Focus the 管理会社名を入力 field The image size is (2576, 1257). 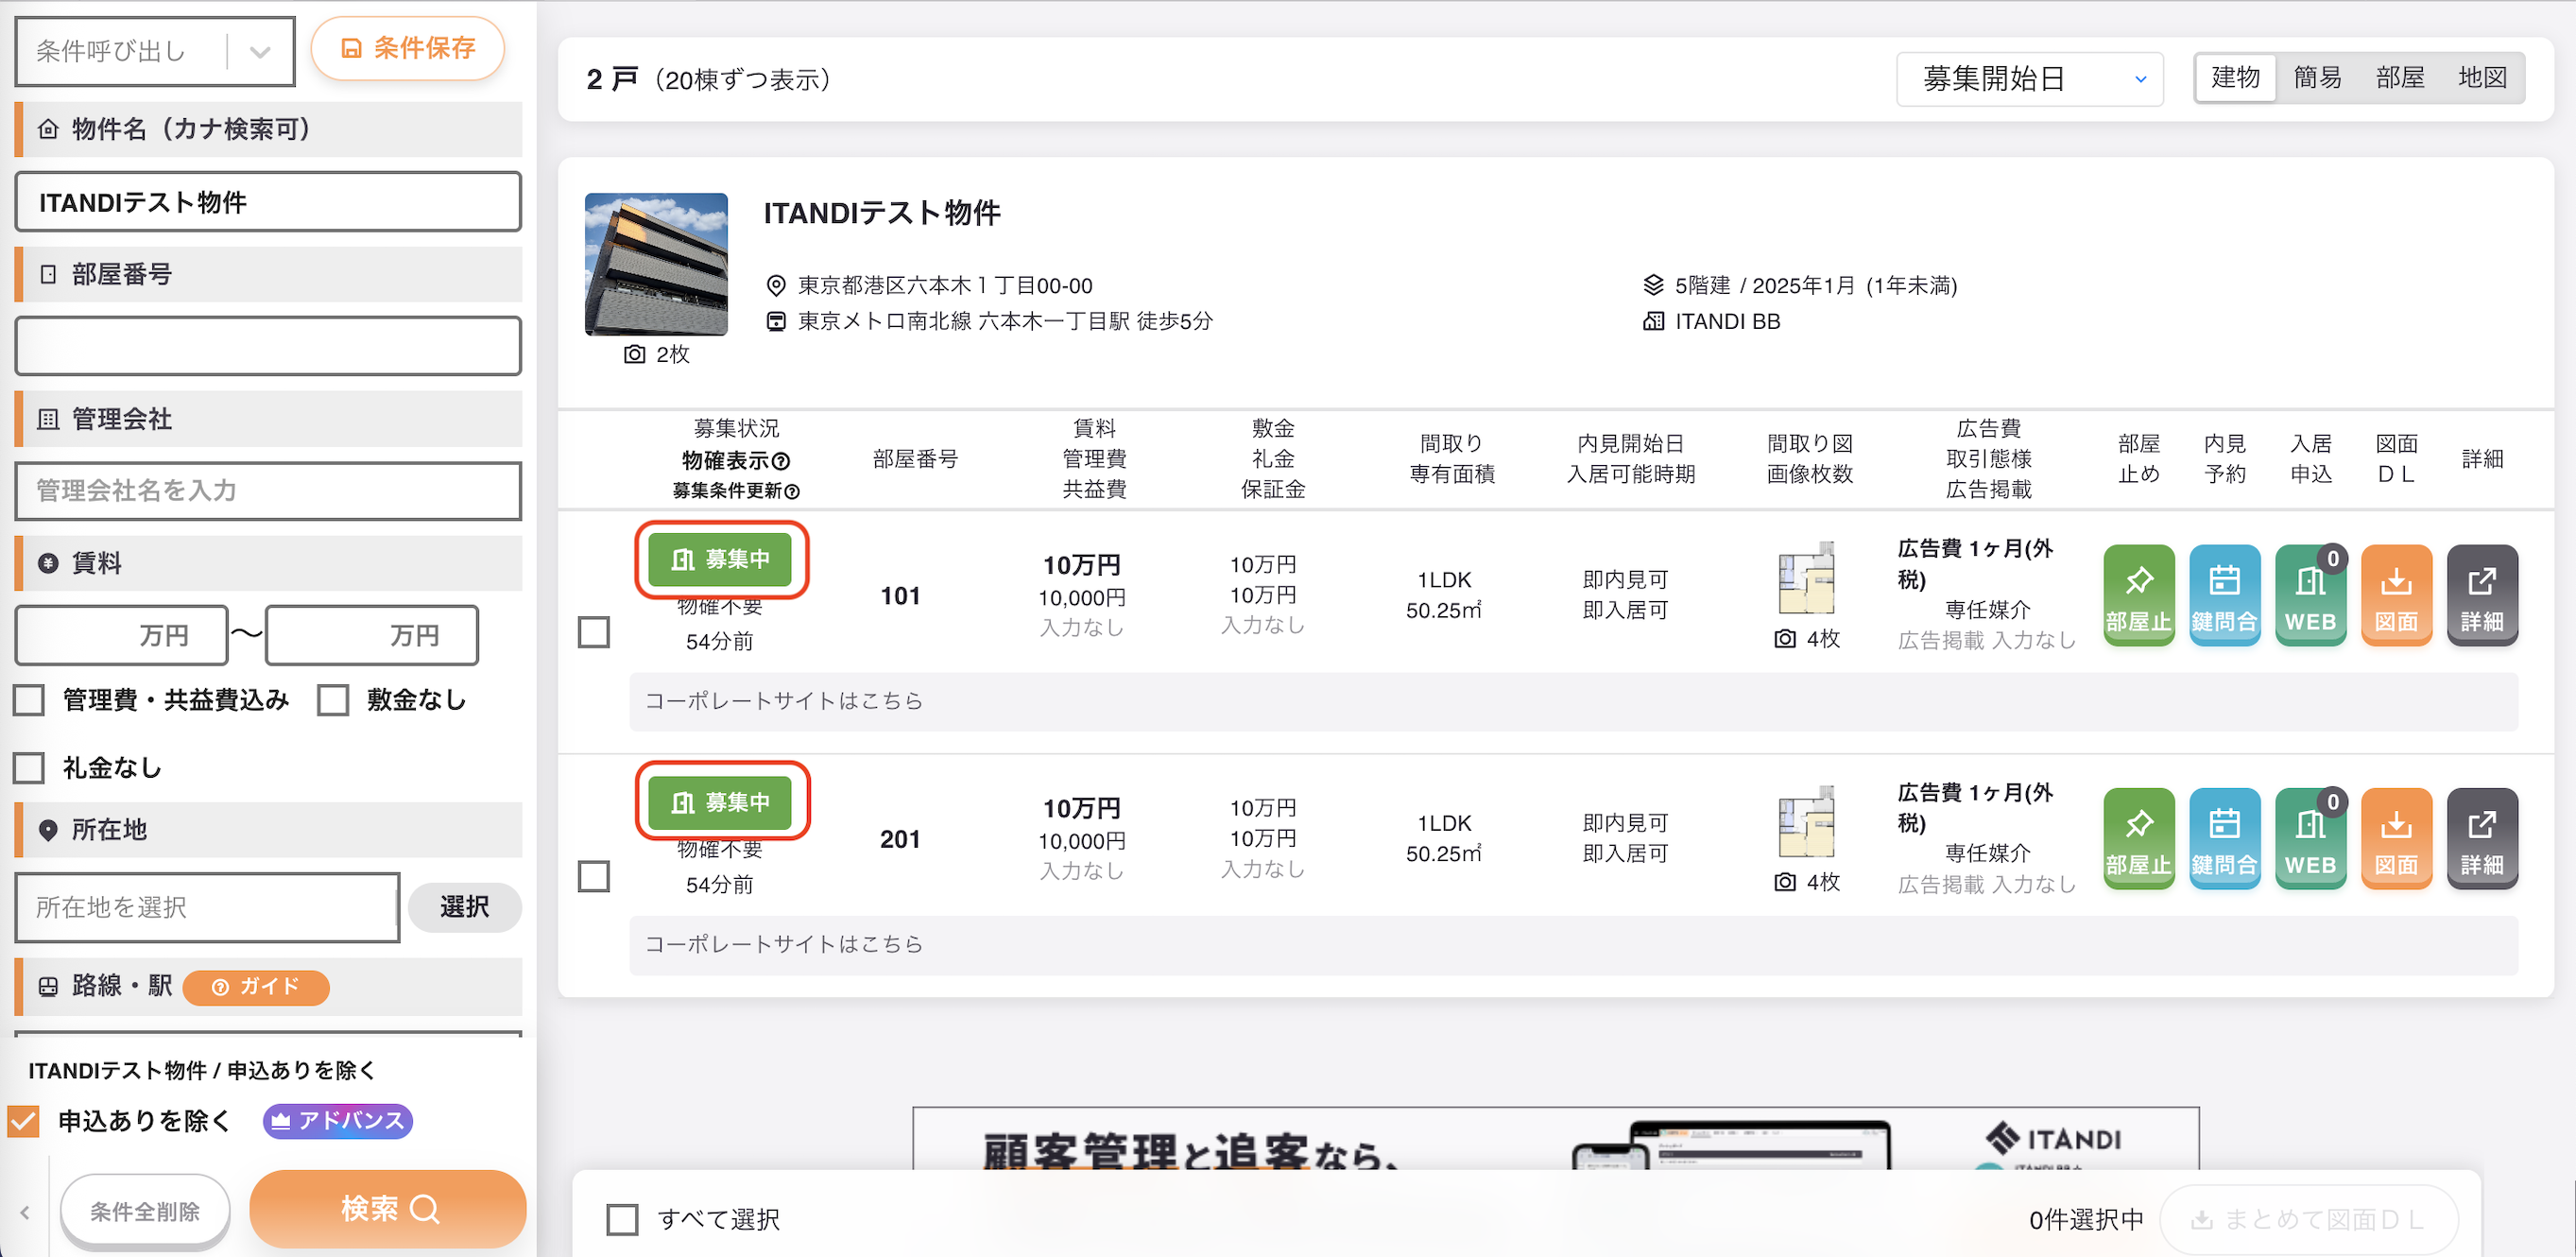(268, 490)
